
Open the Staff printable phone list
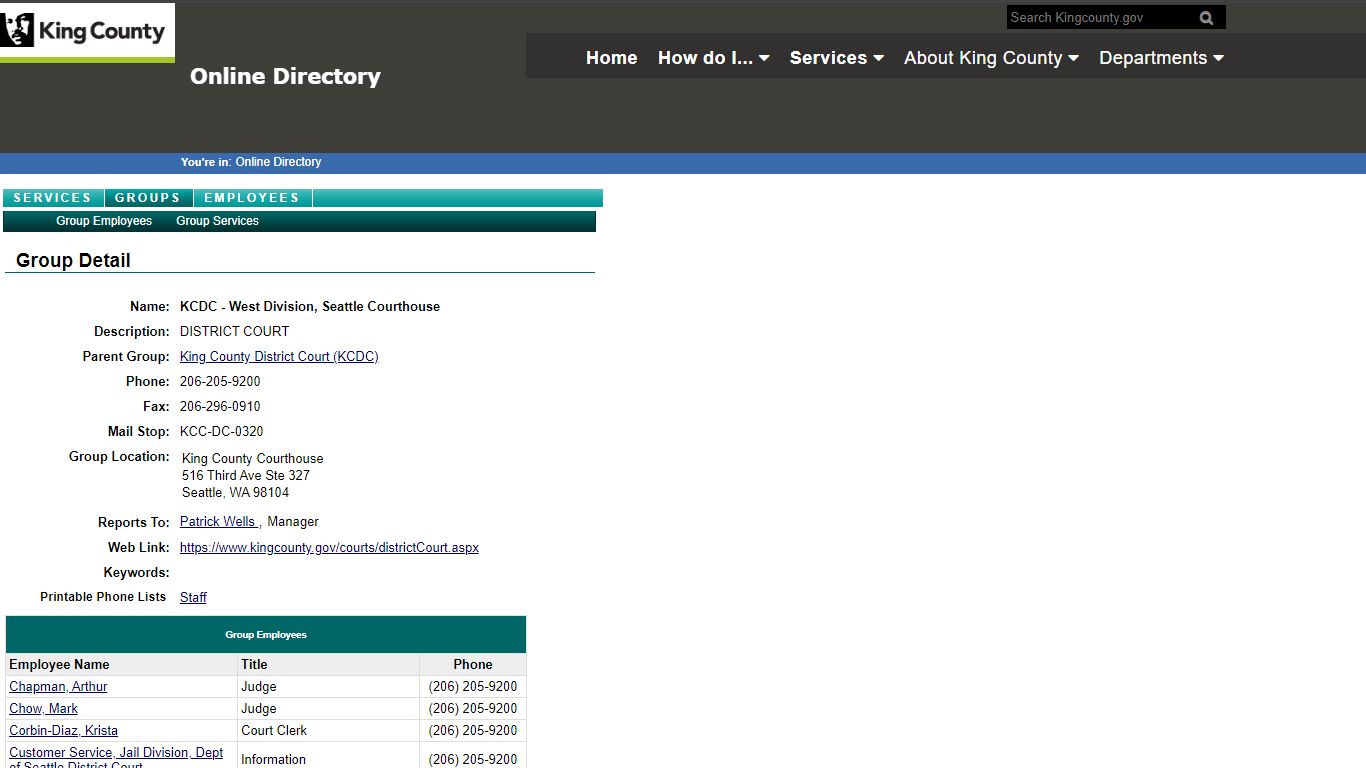point(193,598)
